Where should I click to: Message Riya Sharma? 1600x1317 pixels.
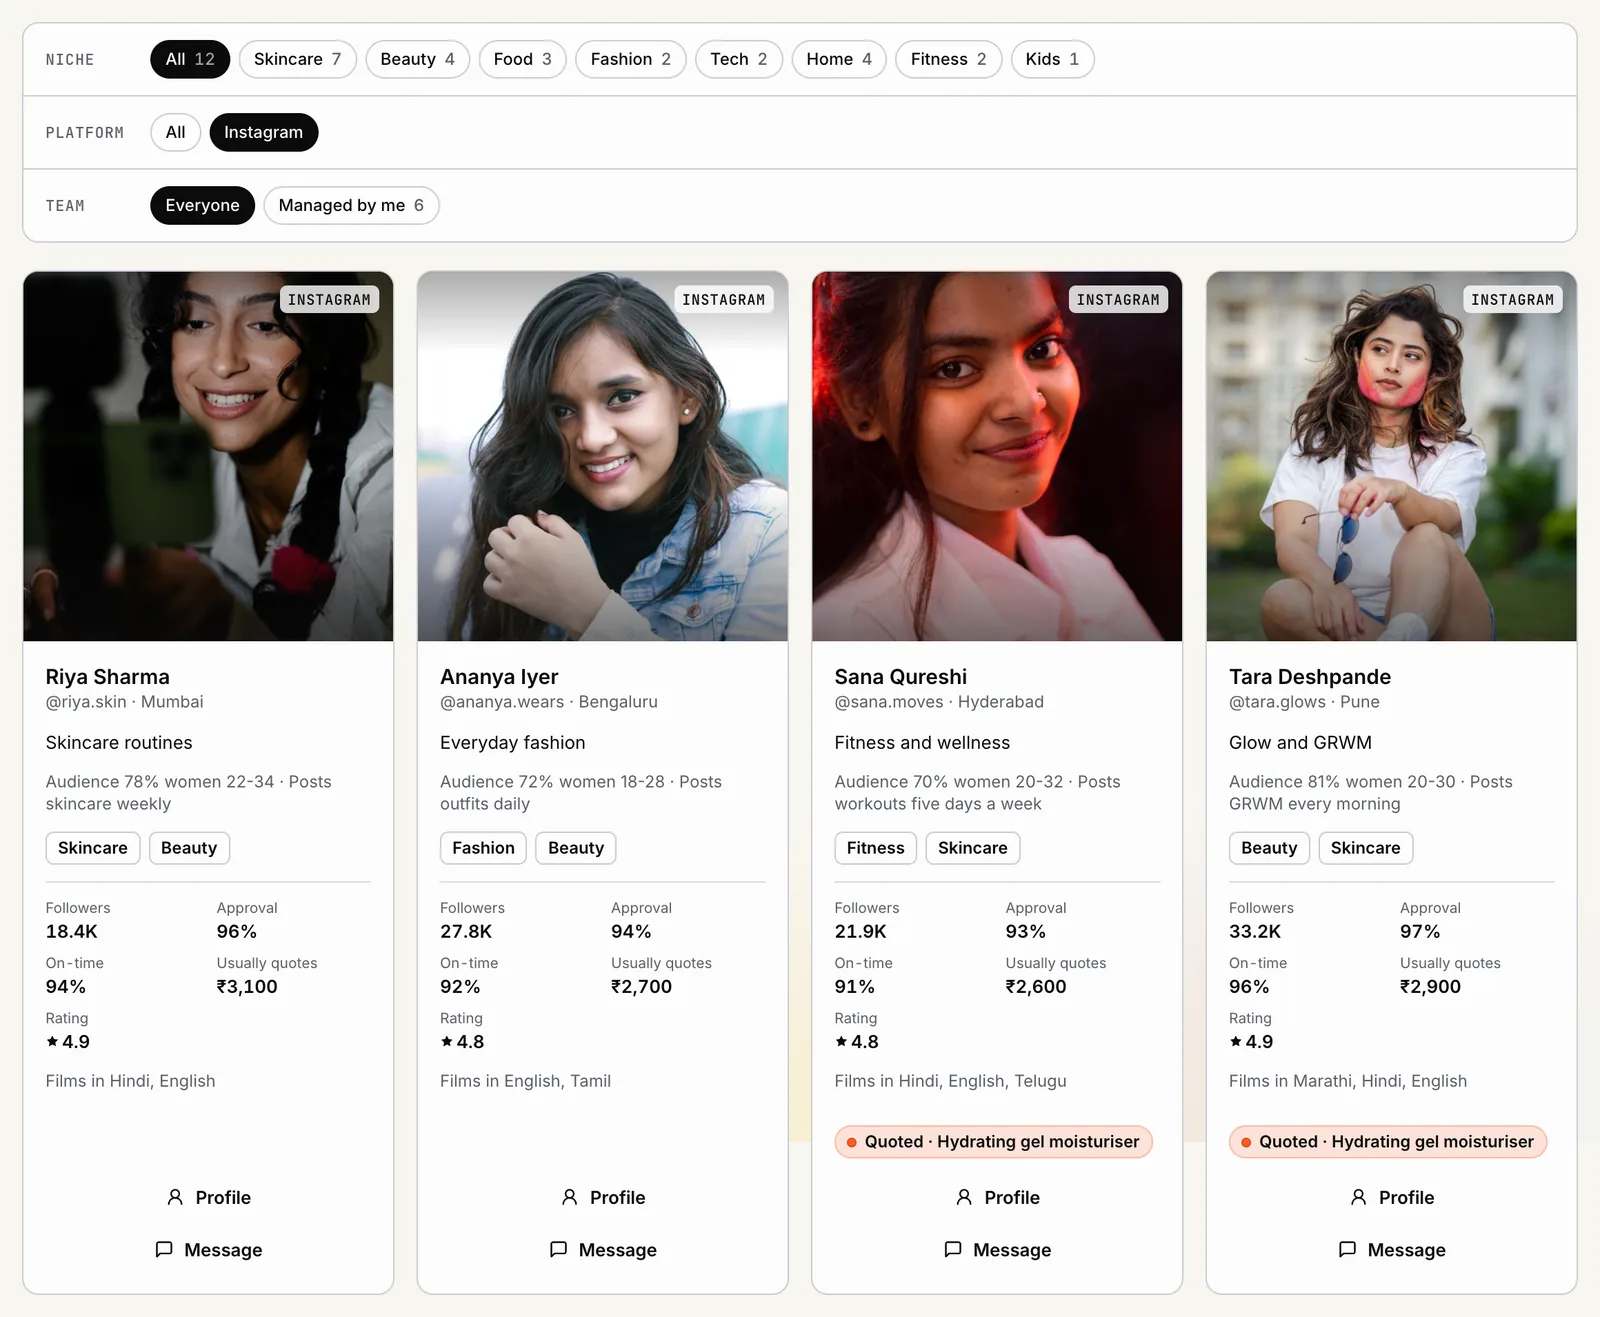click(x=208, y=1250)
